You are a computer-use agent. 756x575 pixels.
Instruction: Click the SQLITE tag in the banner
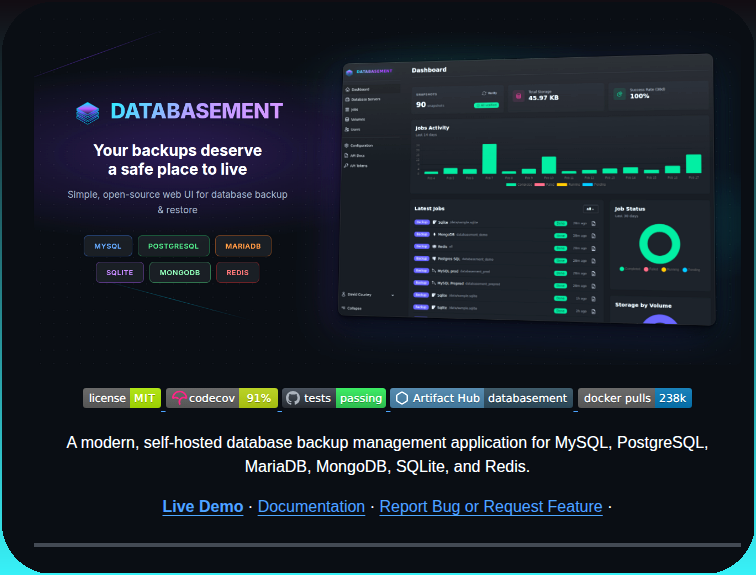[x=120, y=272]
